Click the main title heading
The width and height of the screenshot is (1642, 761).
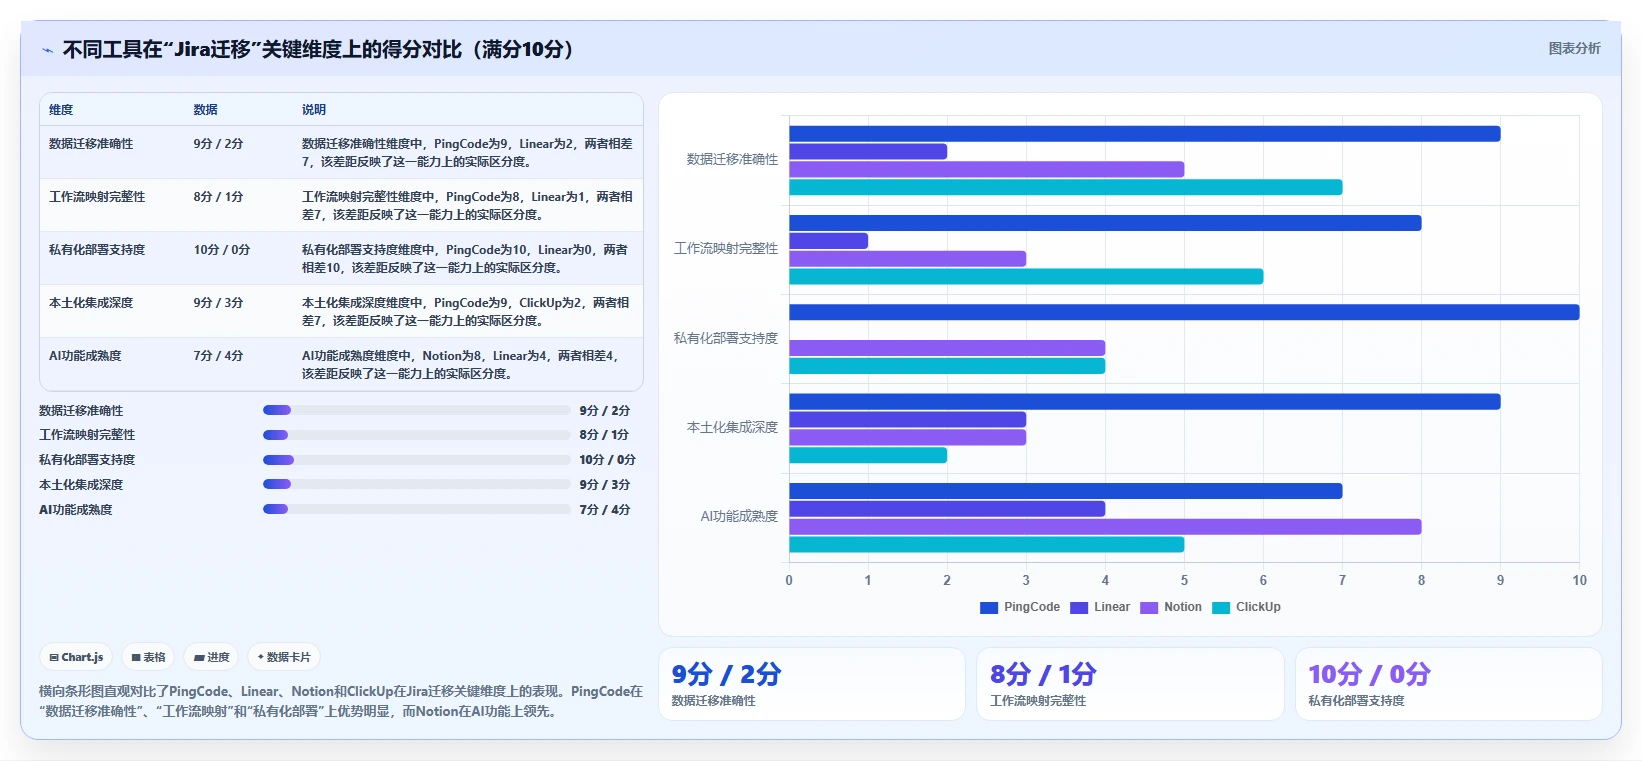coord(322,49)
